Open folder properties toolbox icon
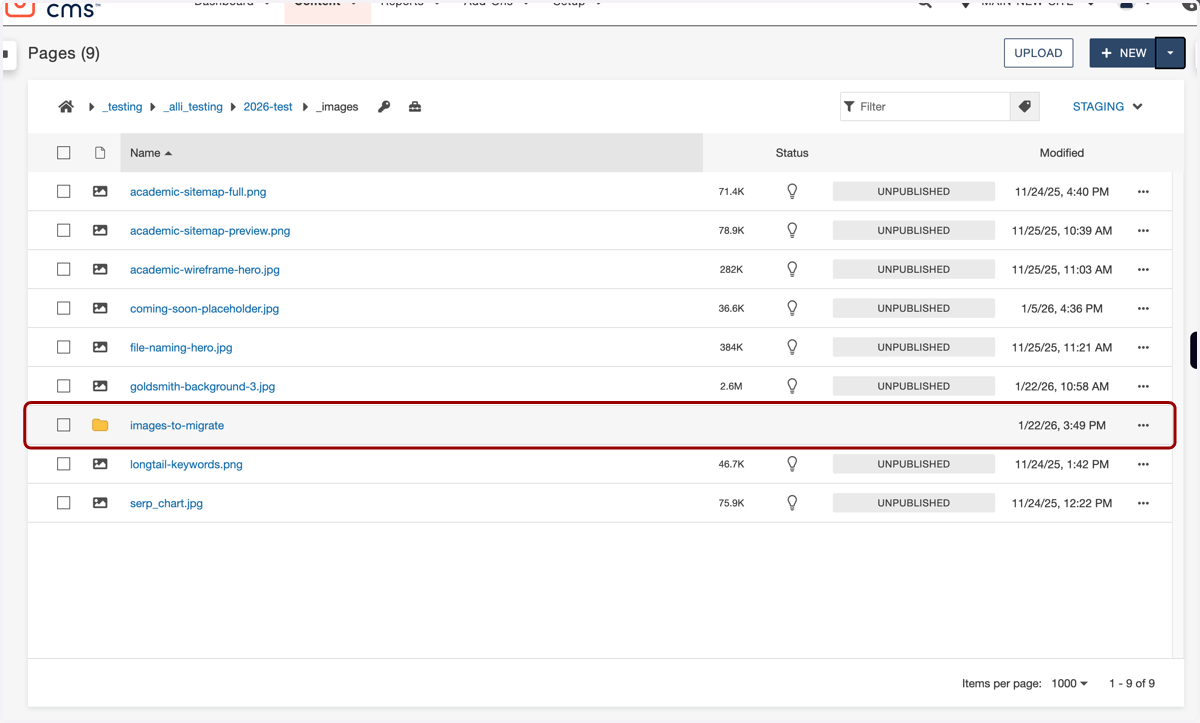 point(415,107)
